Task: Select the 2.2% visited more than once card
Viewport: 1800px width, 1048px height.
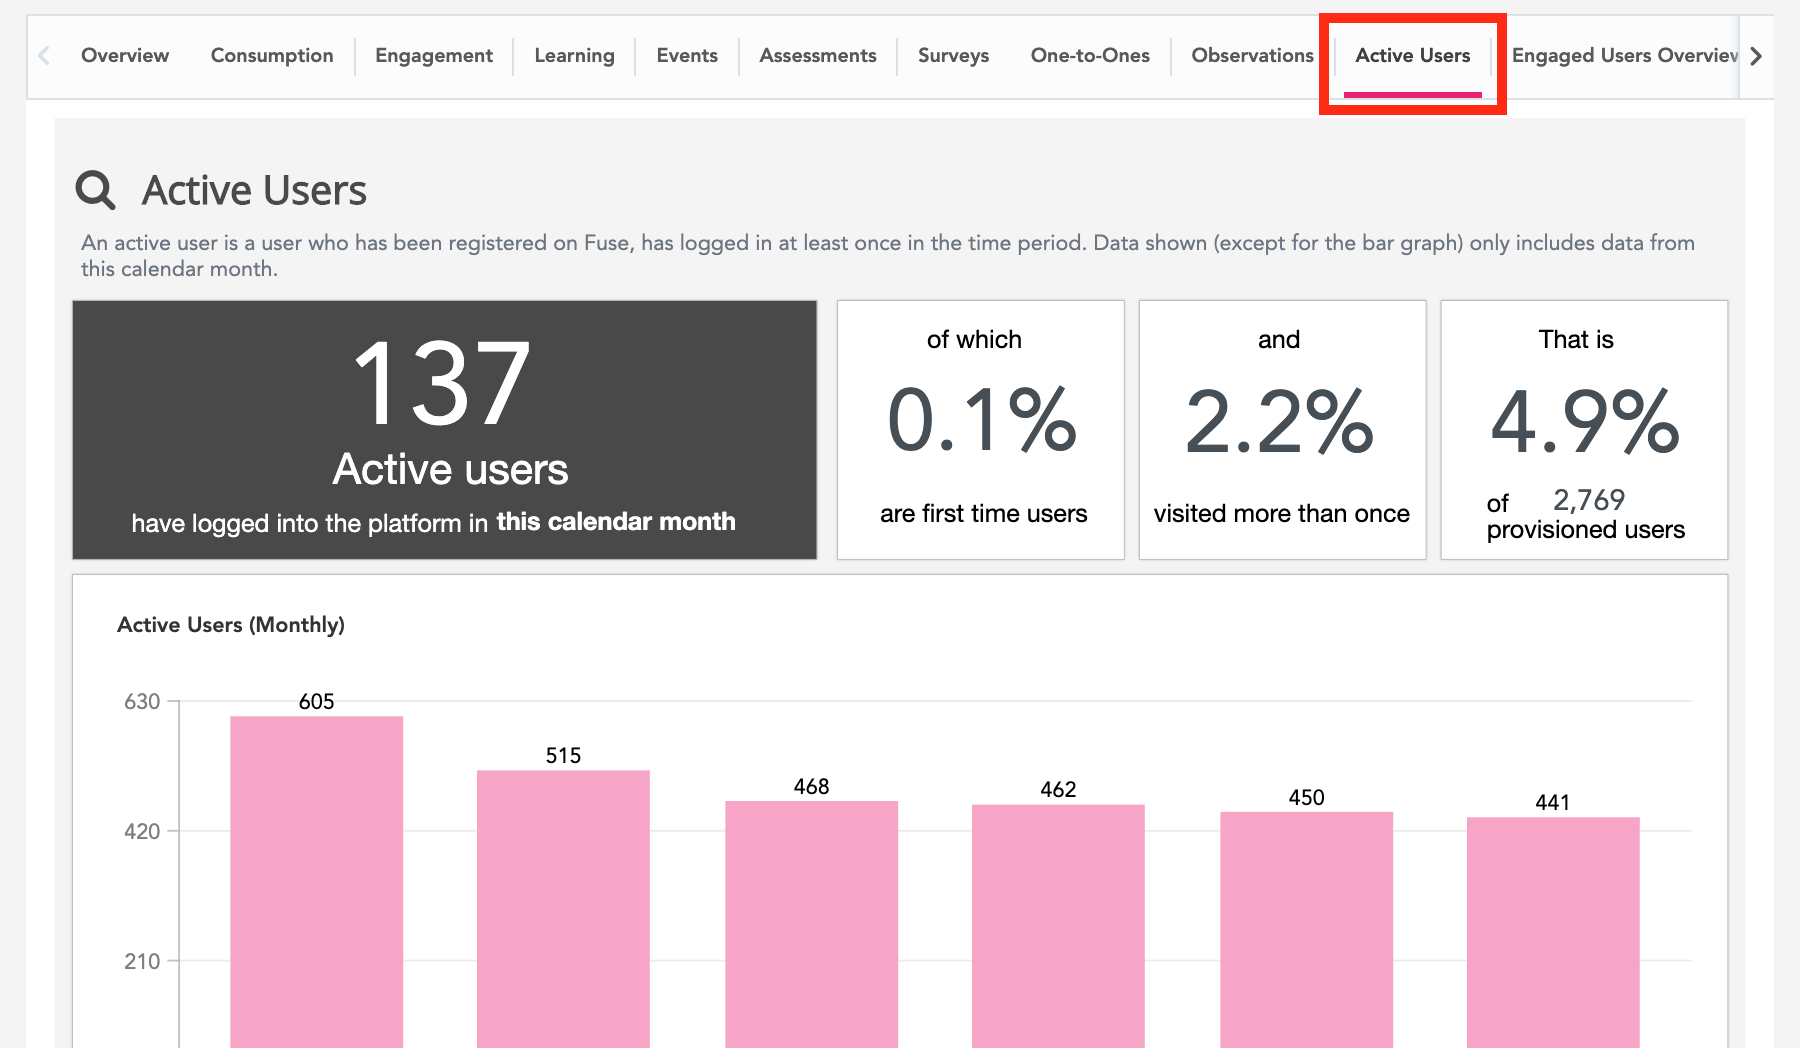Action: pos(1282,430)
